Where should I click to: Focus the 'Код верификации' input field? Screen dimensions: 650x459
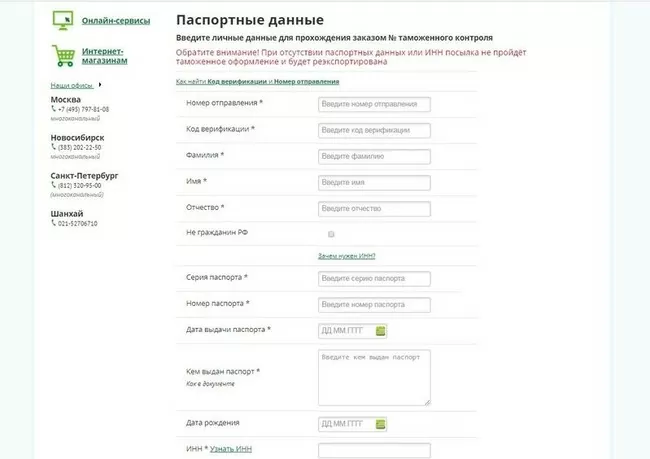tap(373, 130)
